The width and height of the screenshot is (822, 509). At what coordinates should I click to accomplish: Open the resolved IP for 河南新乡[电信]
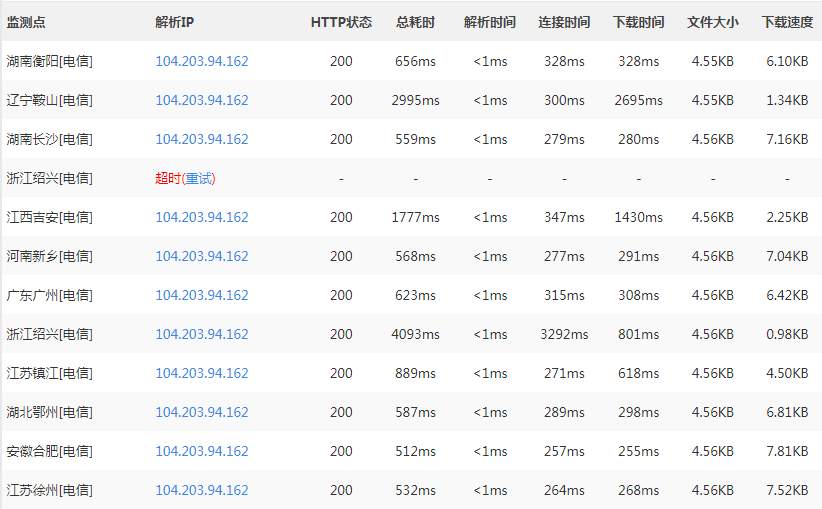tap(202, 257)
